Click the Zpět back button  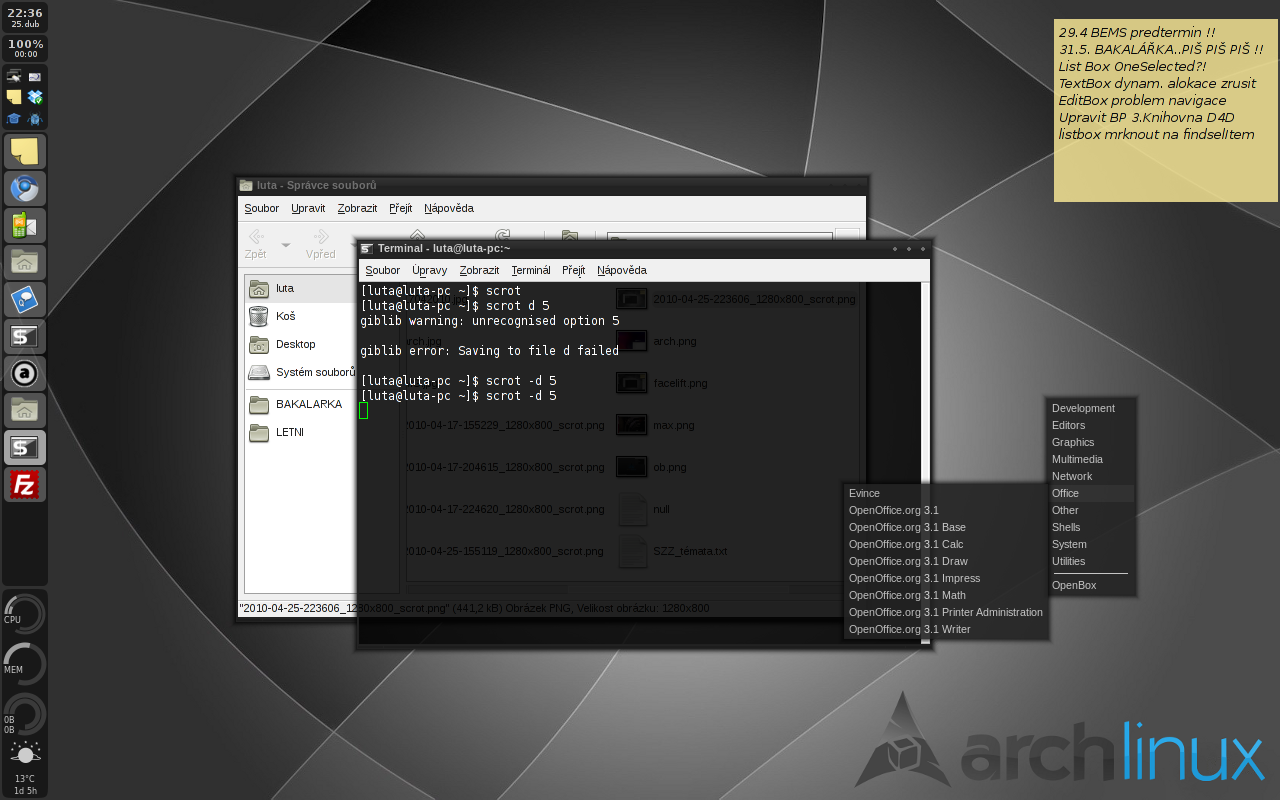pyautogui.click(x=256, y=243)
